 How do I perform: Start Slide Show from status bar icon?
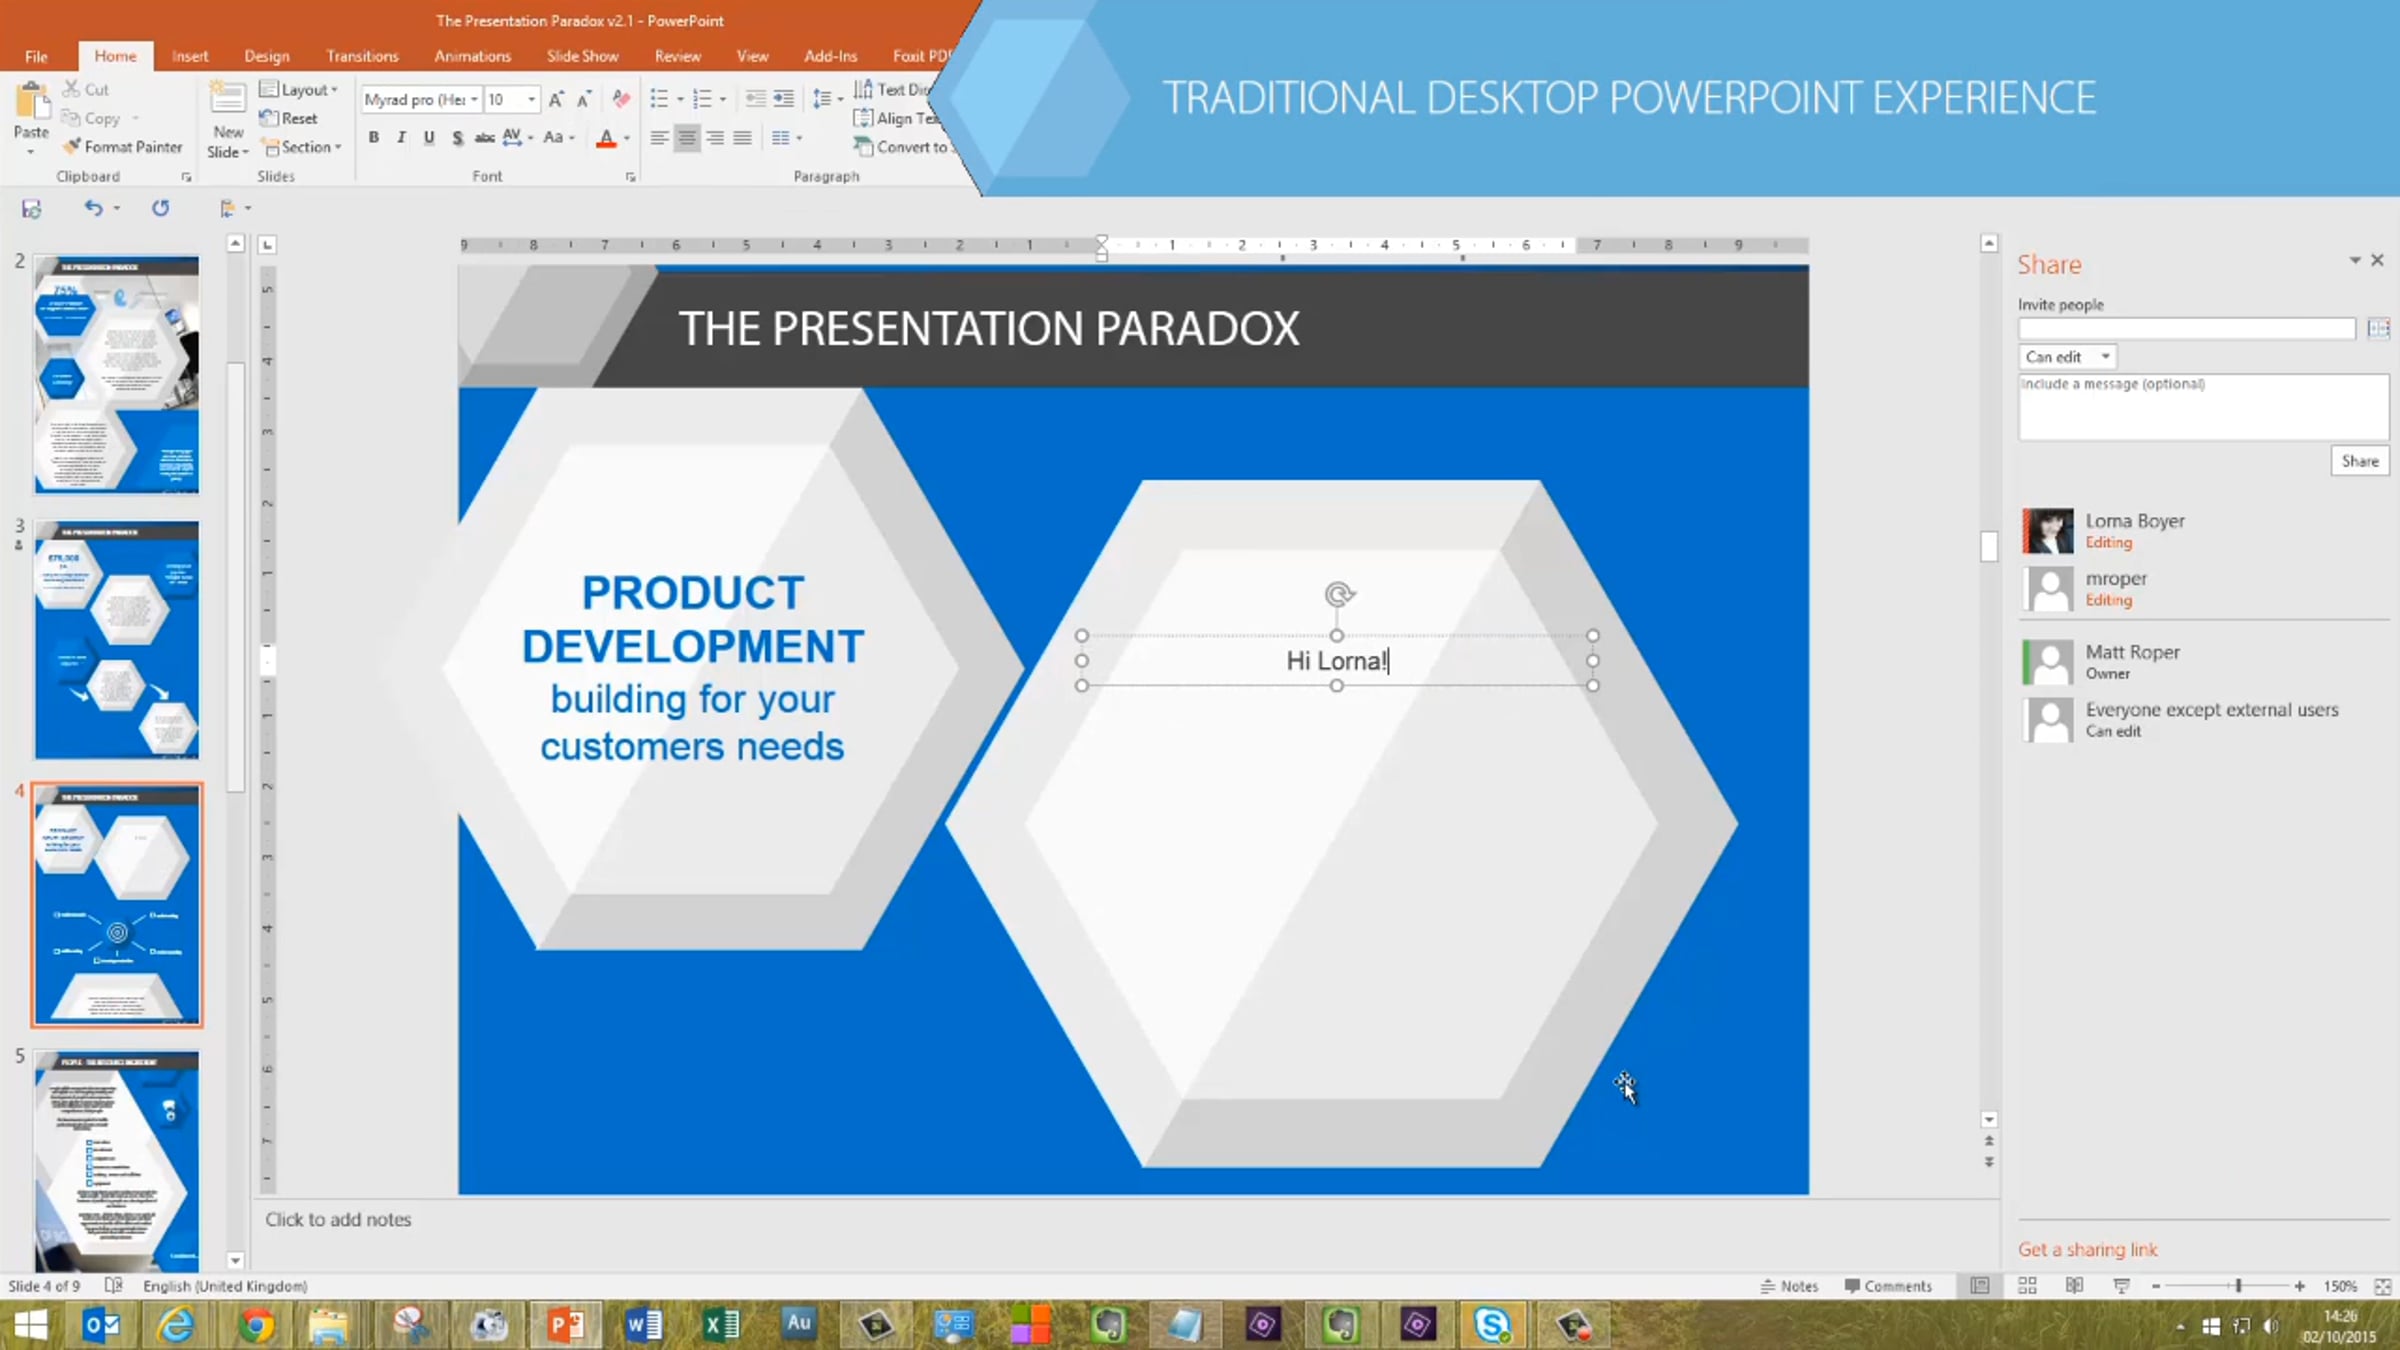click(x=2121, y=1286)
